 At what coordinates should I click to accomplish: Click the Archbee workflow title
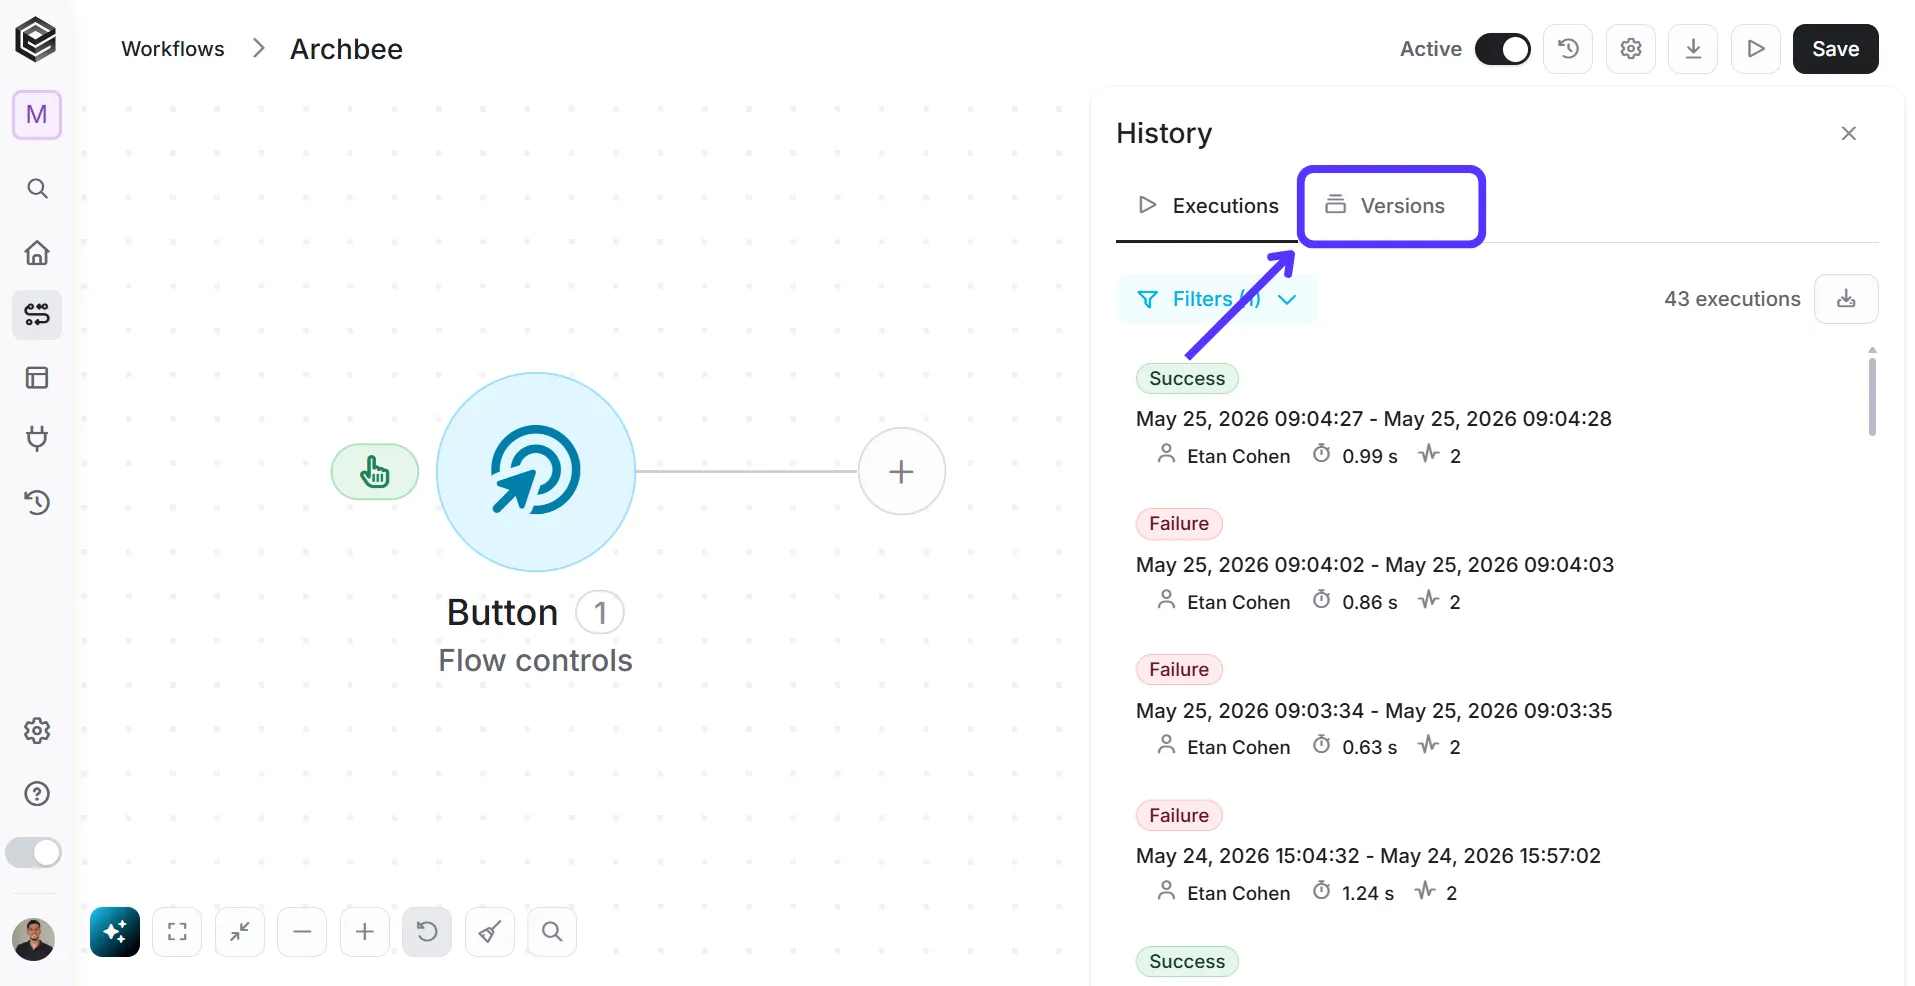346,49
